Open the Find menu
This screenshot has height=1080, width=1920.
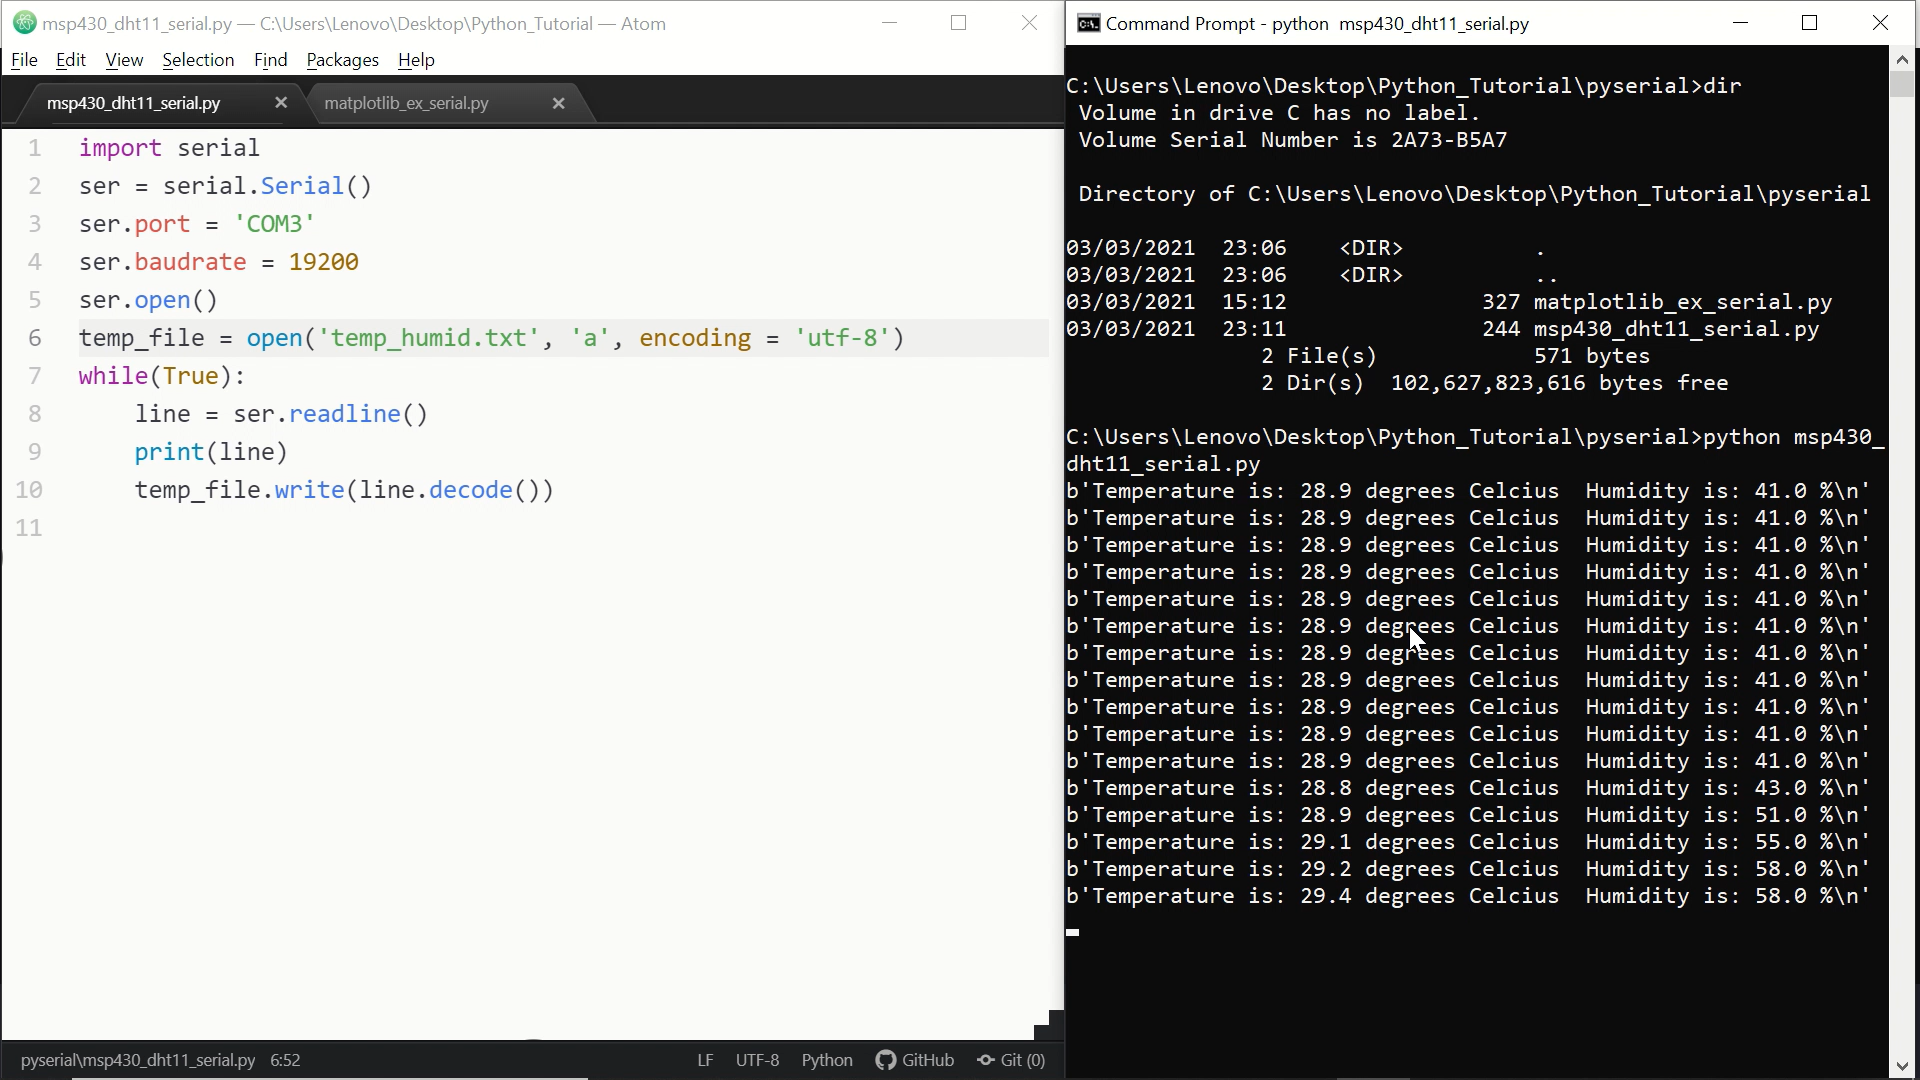(x=270, y=60)
